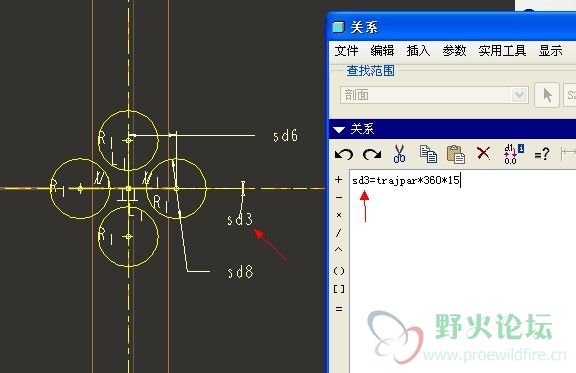
Task: Insert the division slash operator
Action: pos(339,233)
